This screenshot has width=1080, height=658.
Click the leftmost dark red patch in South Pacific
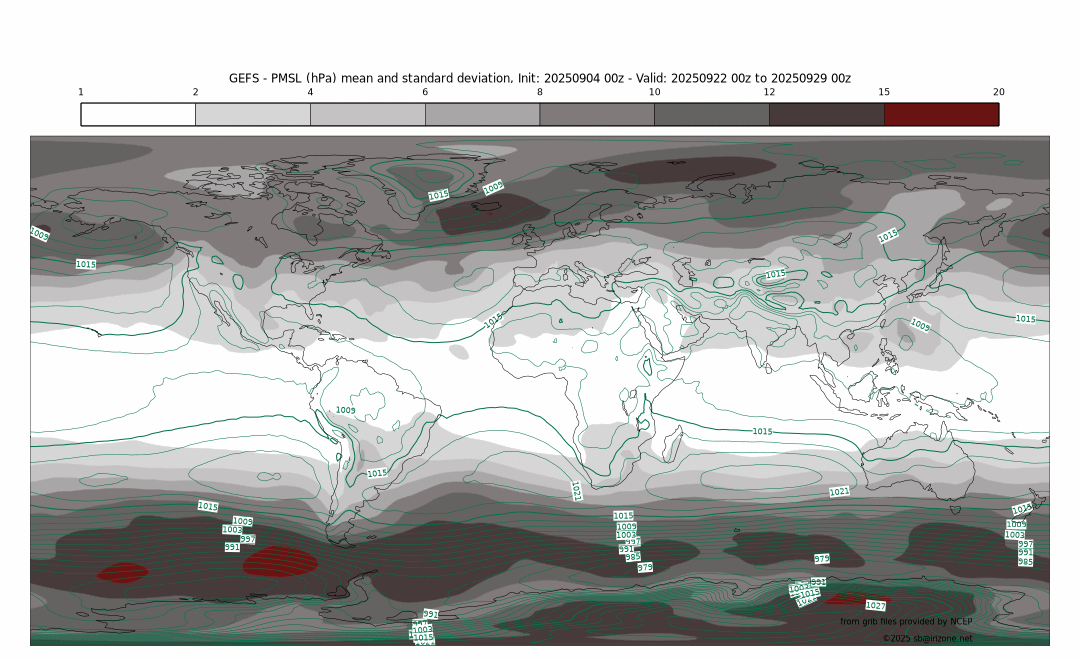point(122,572)
